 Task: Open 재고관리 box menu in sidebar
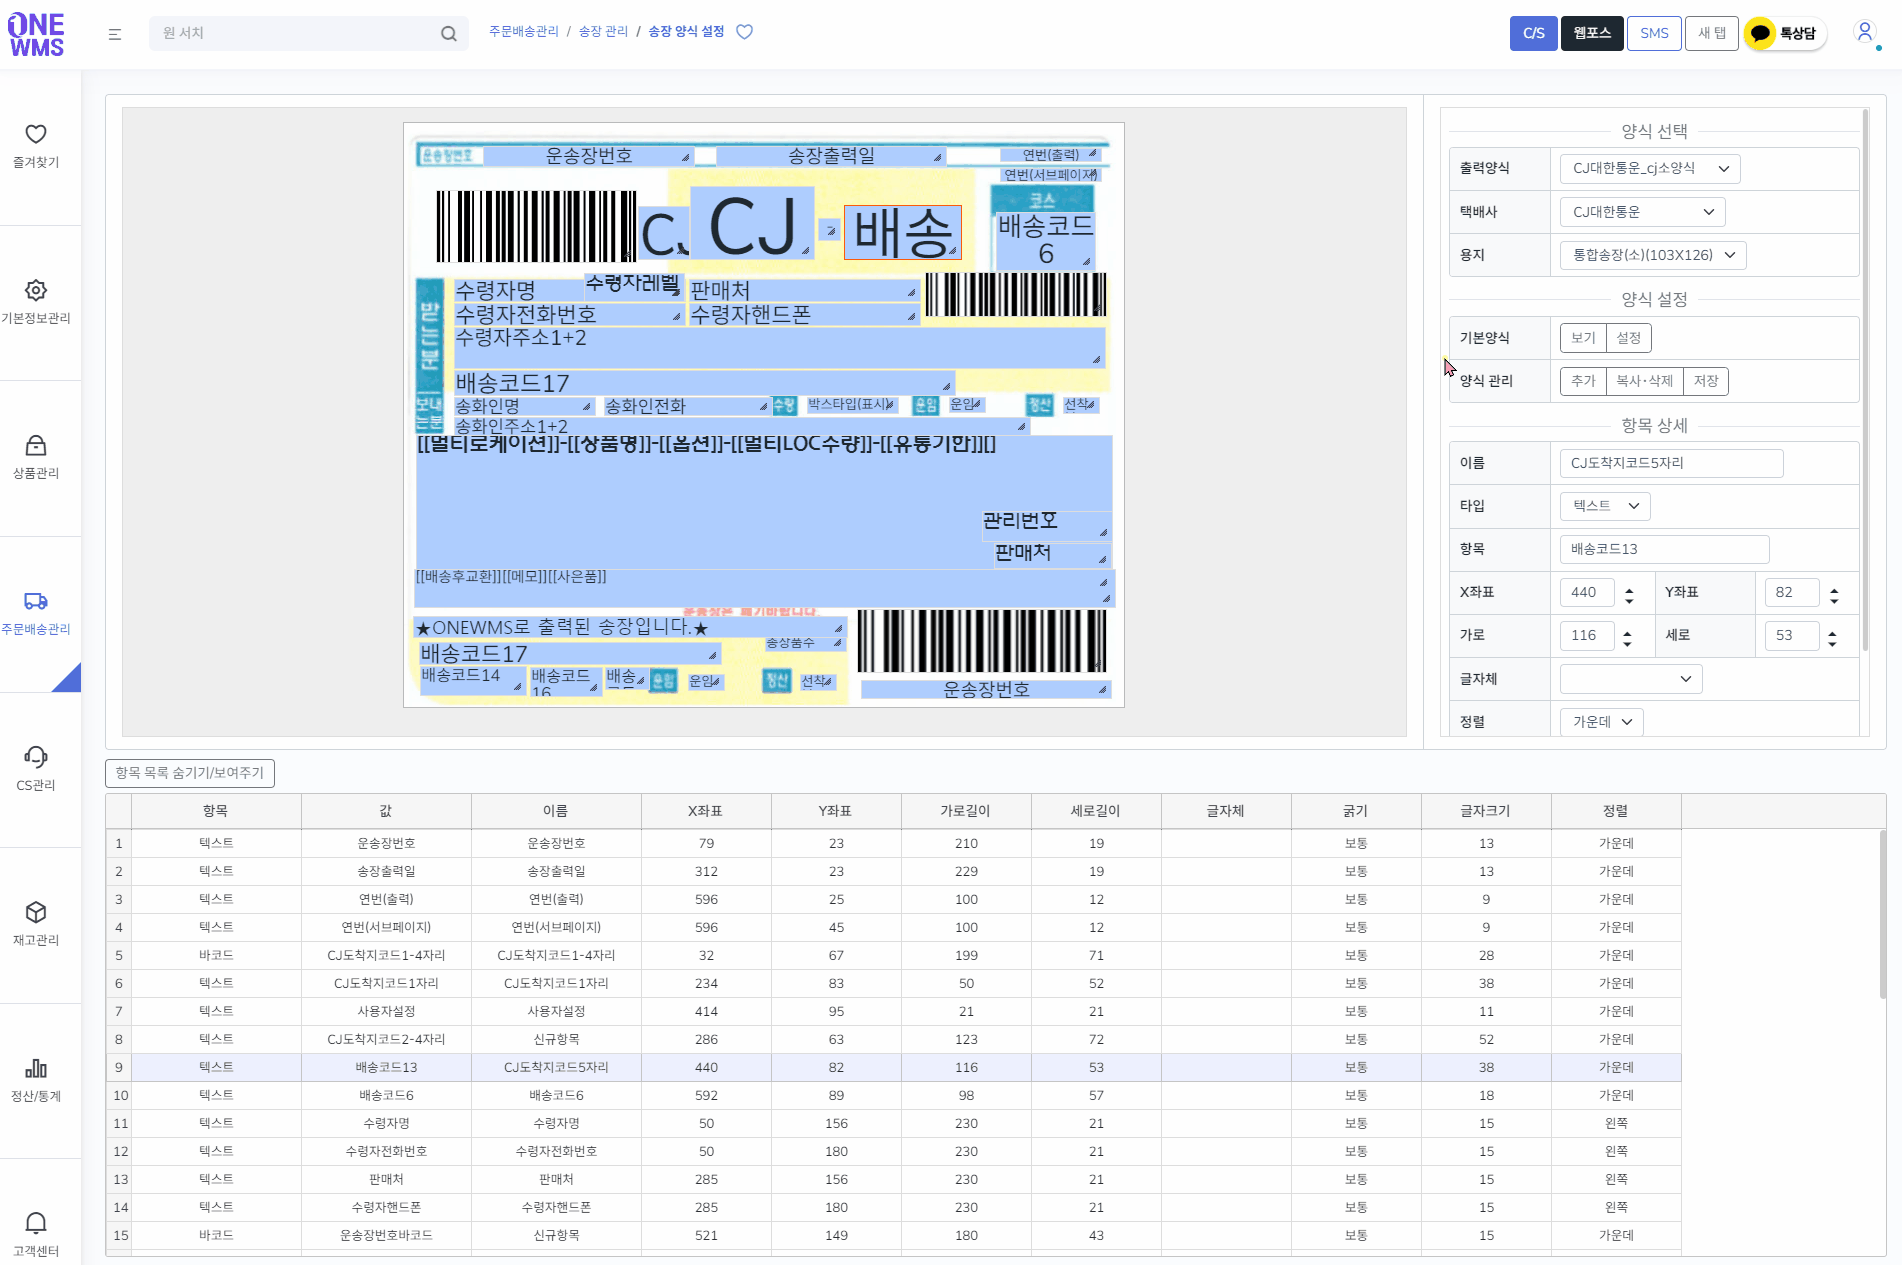[x=36, y=924]
